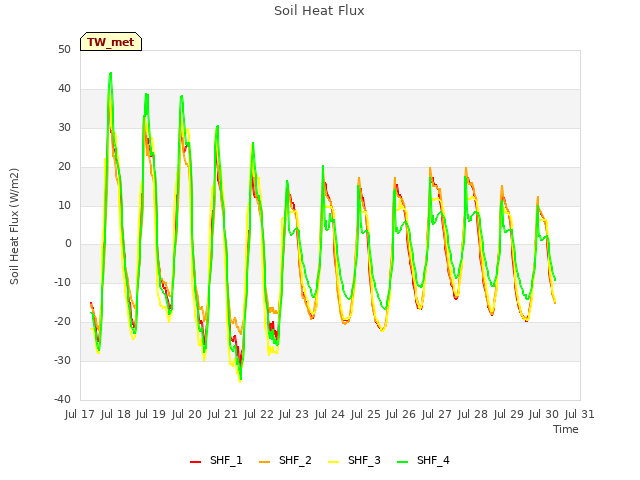Click the red SHF_1 legend swatch
Viewport: 640px width, 480px height.
point(196,462)
